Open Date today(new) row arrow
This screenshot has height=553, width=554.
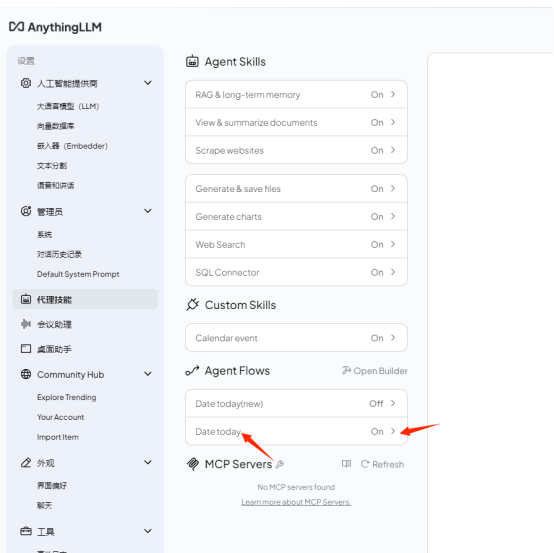point(393,403)
